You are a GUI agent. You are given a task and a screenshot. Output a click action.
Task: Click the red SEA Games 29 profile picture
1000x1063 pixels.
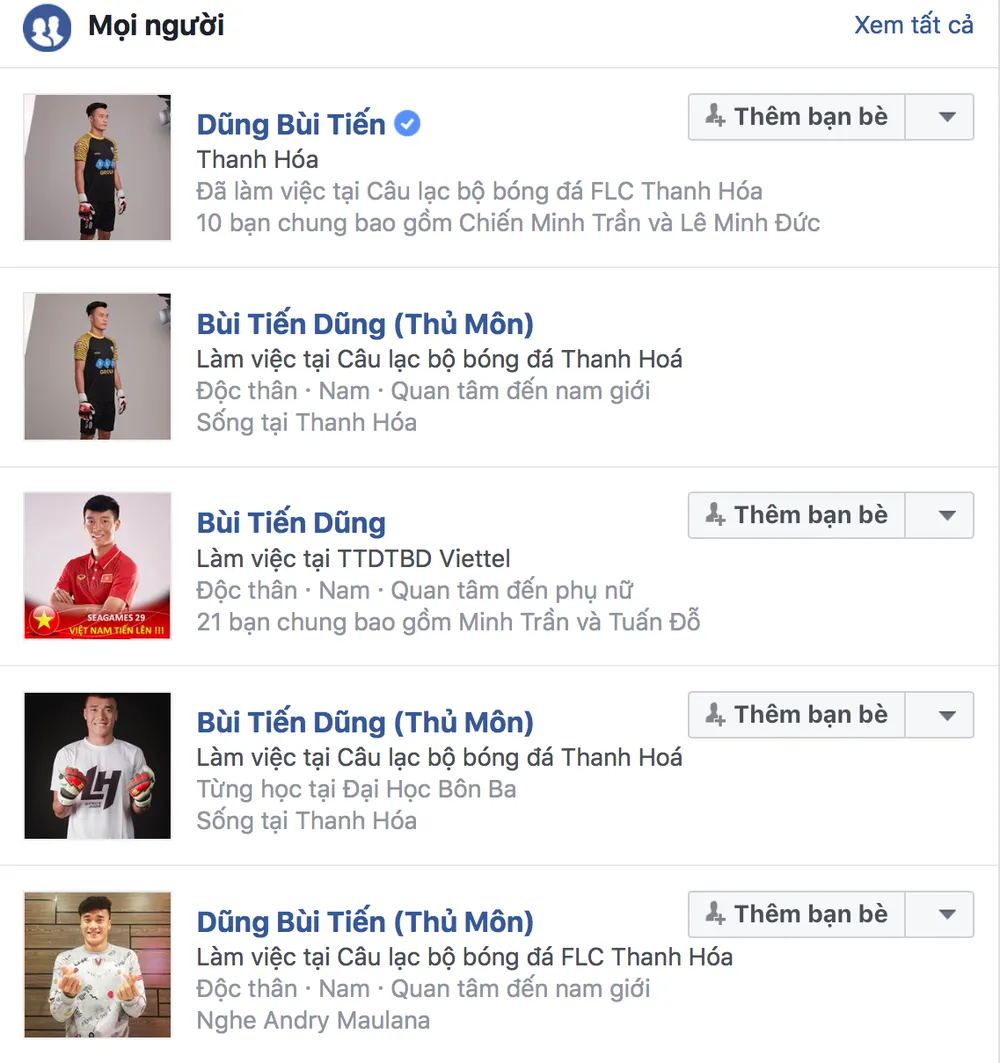(x=98, y=566)
